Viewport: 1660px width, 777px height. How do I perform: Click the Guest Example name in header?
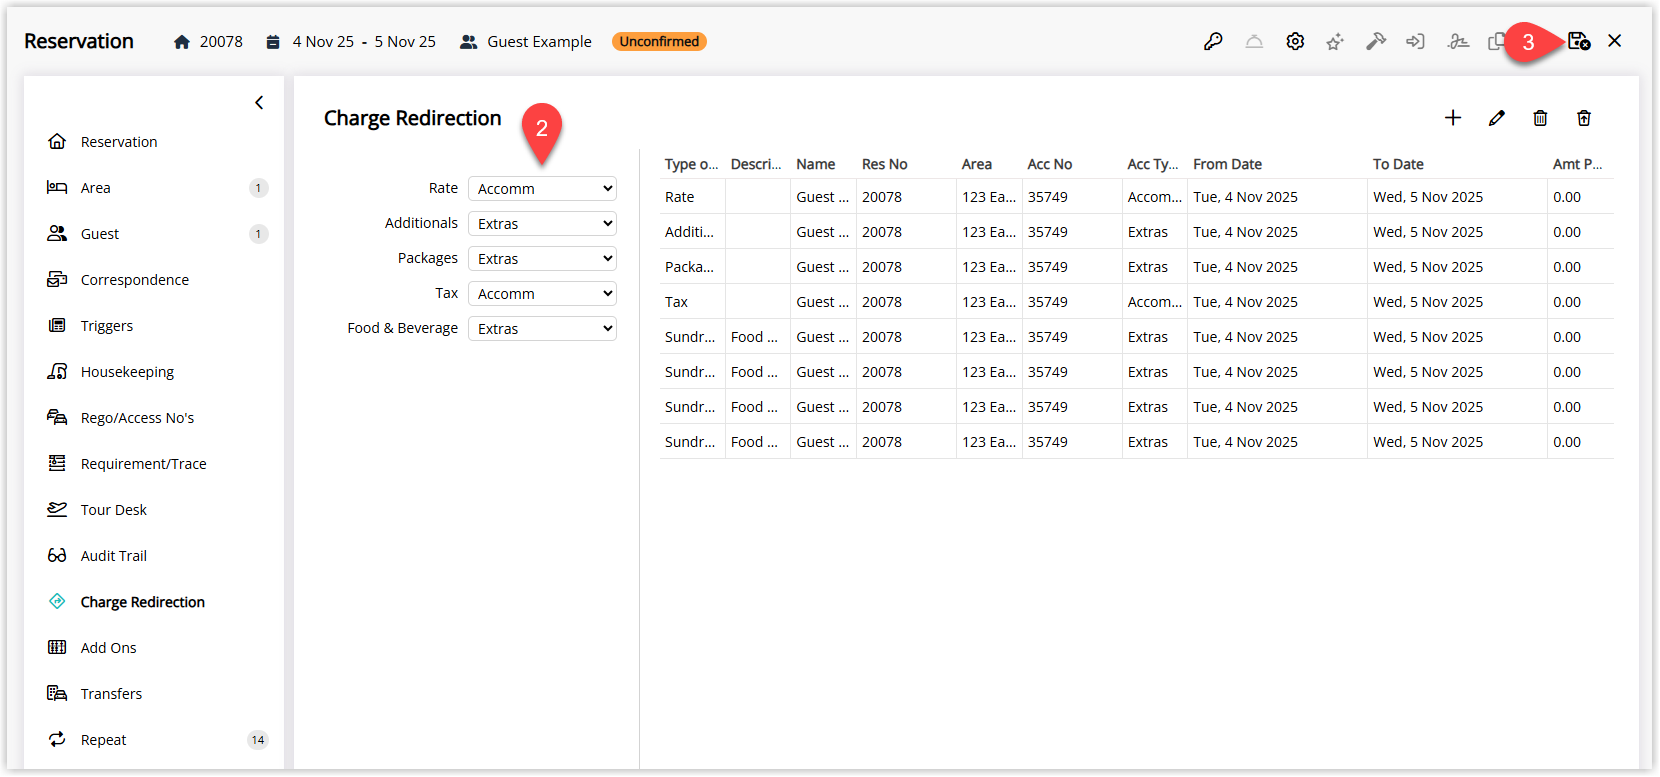[x=539, y=42]
